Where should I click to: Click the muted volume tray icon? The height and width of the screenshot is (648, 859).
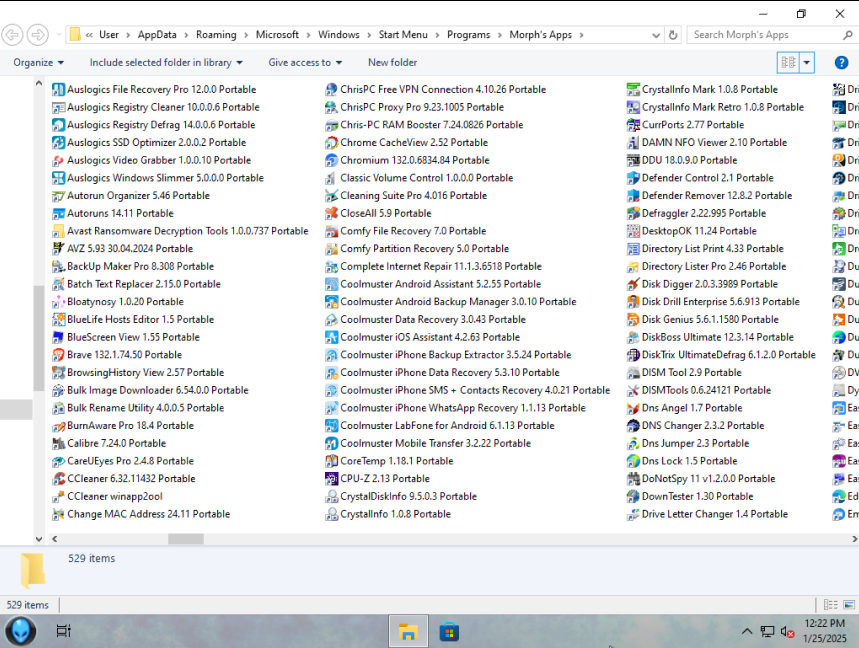787,632
